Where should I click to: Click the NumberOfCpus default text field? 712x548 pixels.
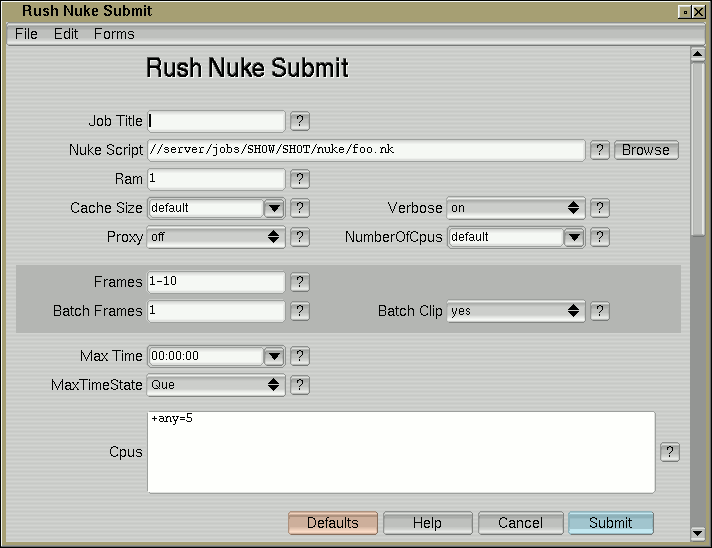pos(506,237)
